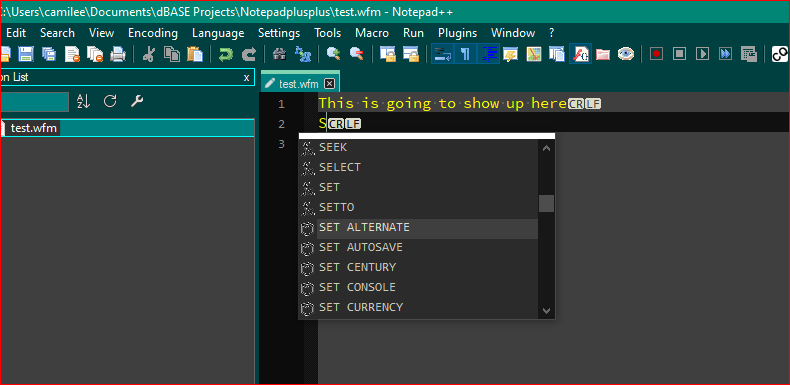Click the Playback macro icon

[x=702, y=54]
